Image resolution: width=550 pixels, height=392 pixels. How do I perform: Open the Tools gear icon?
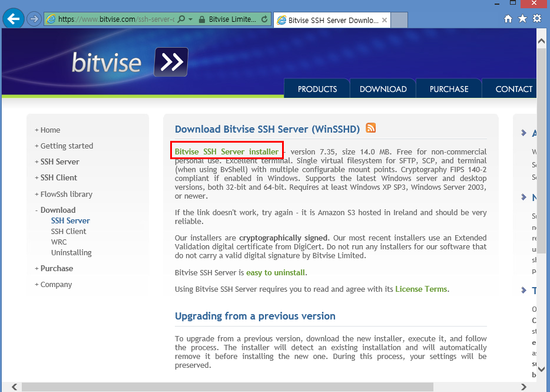click(x=537, y=18)
